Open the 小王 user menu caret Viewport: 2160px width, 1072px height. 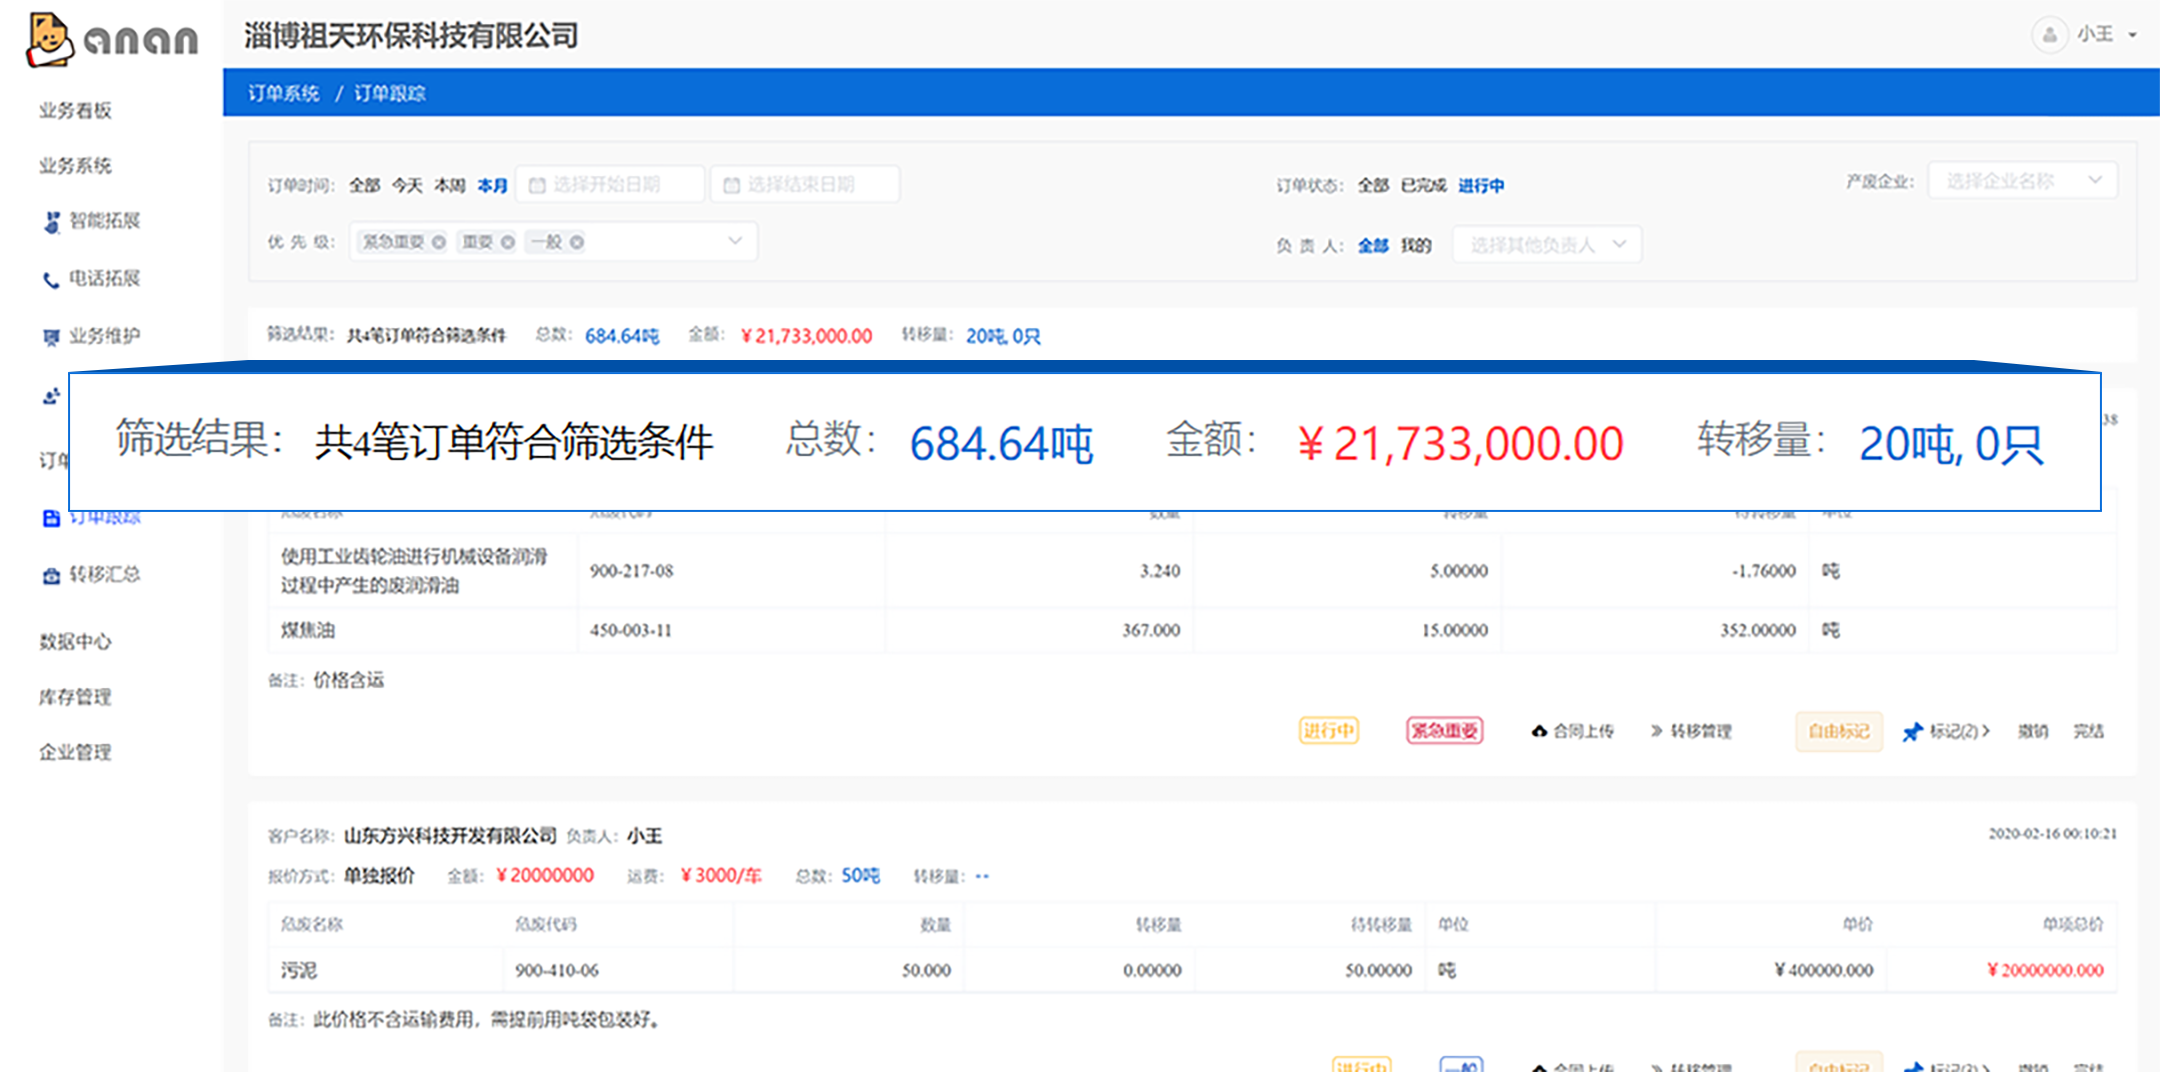click(2133, 35)
